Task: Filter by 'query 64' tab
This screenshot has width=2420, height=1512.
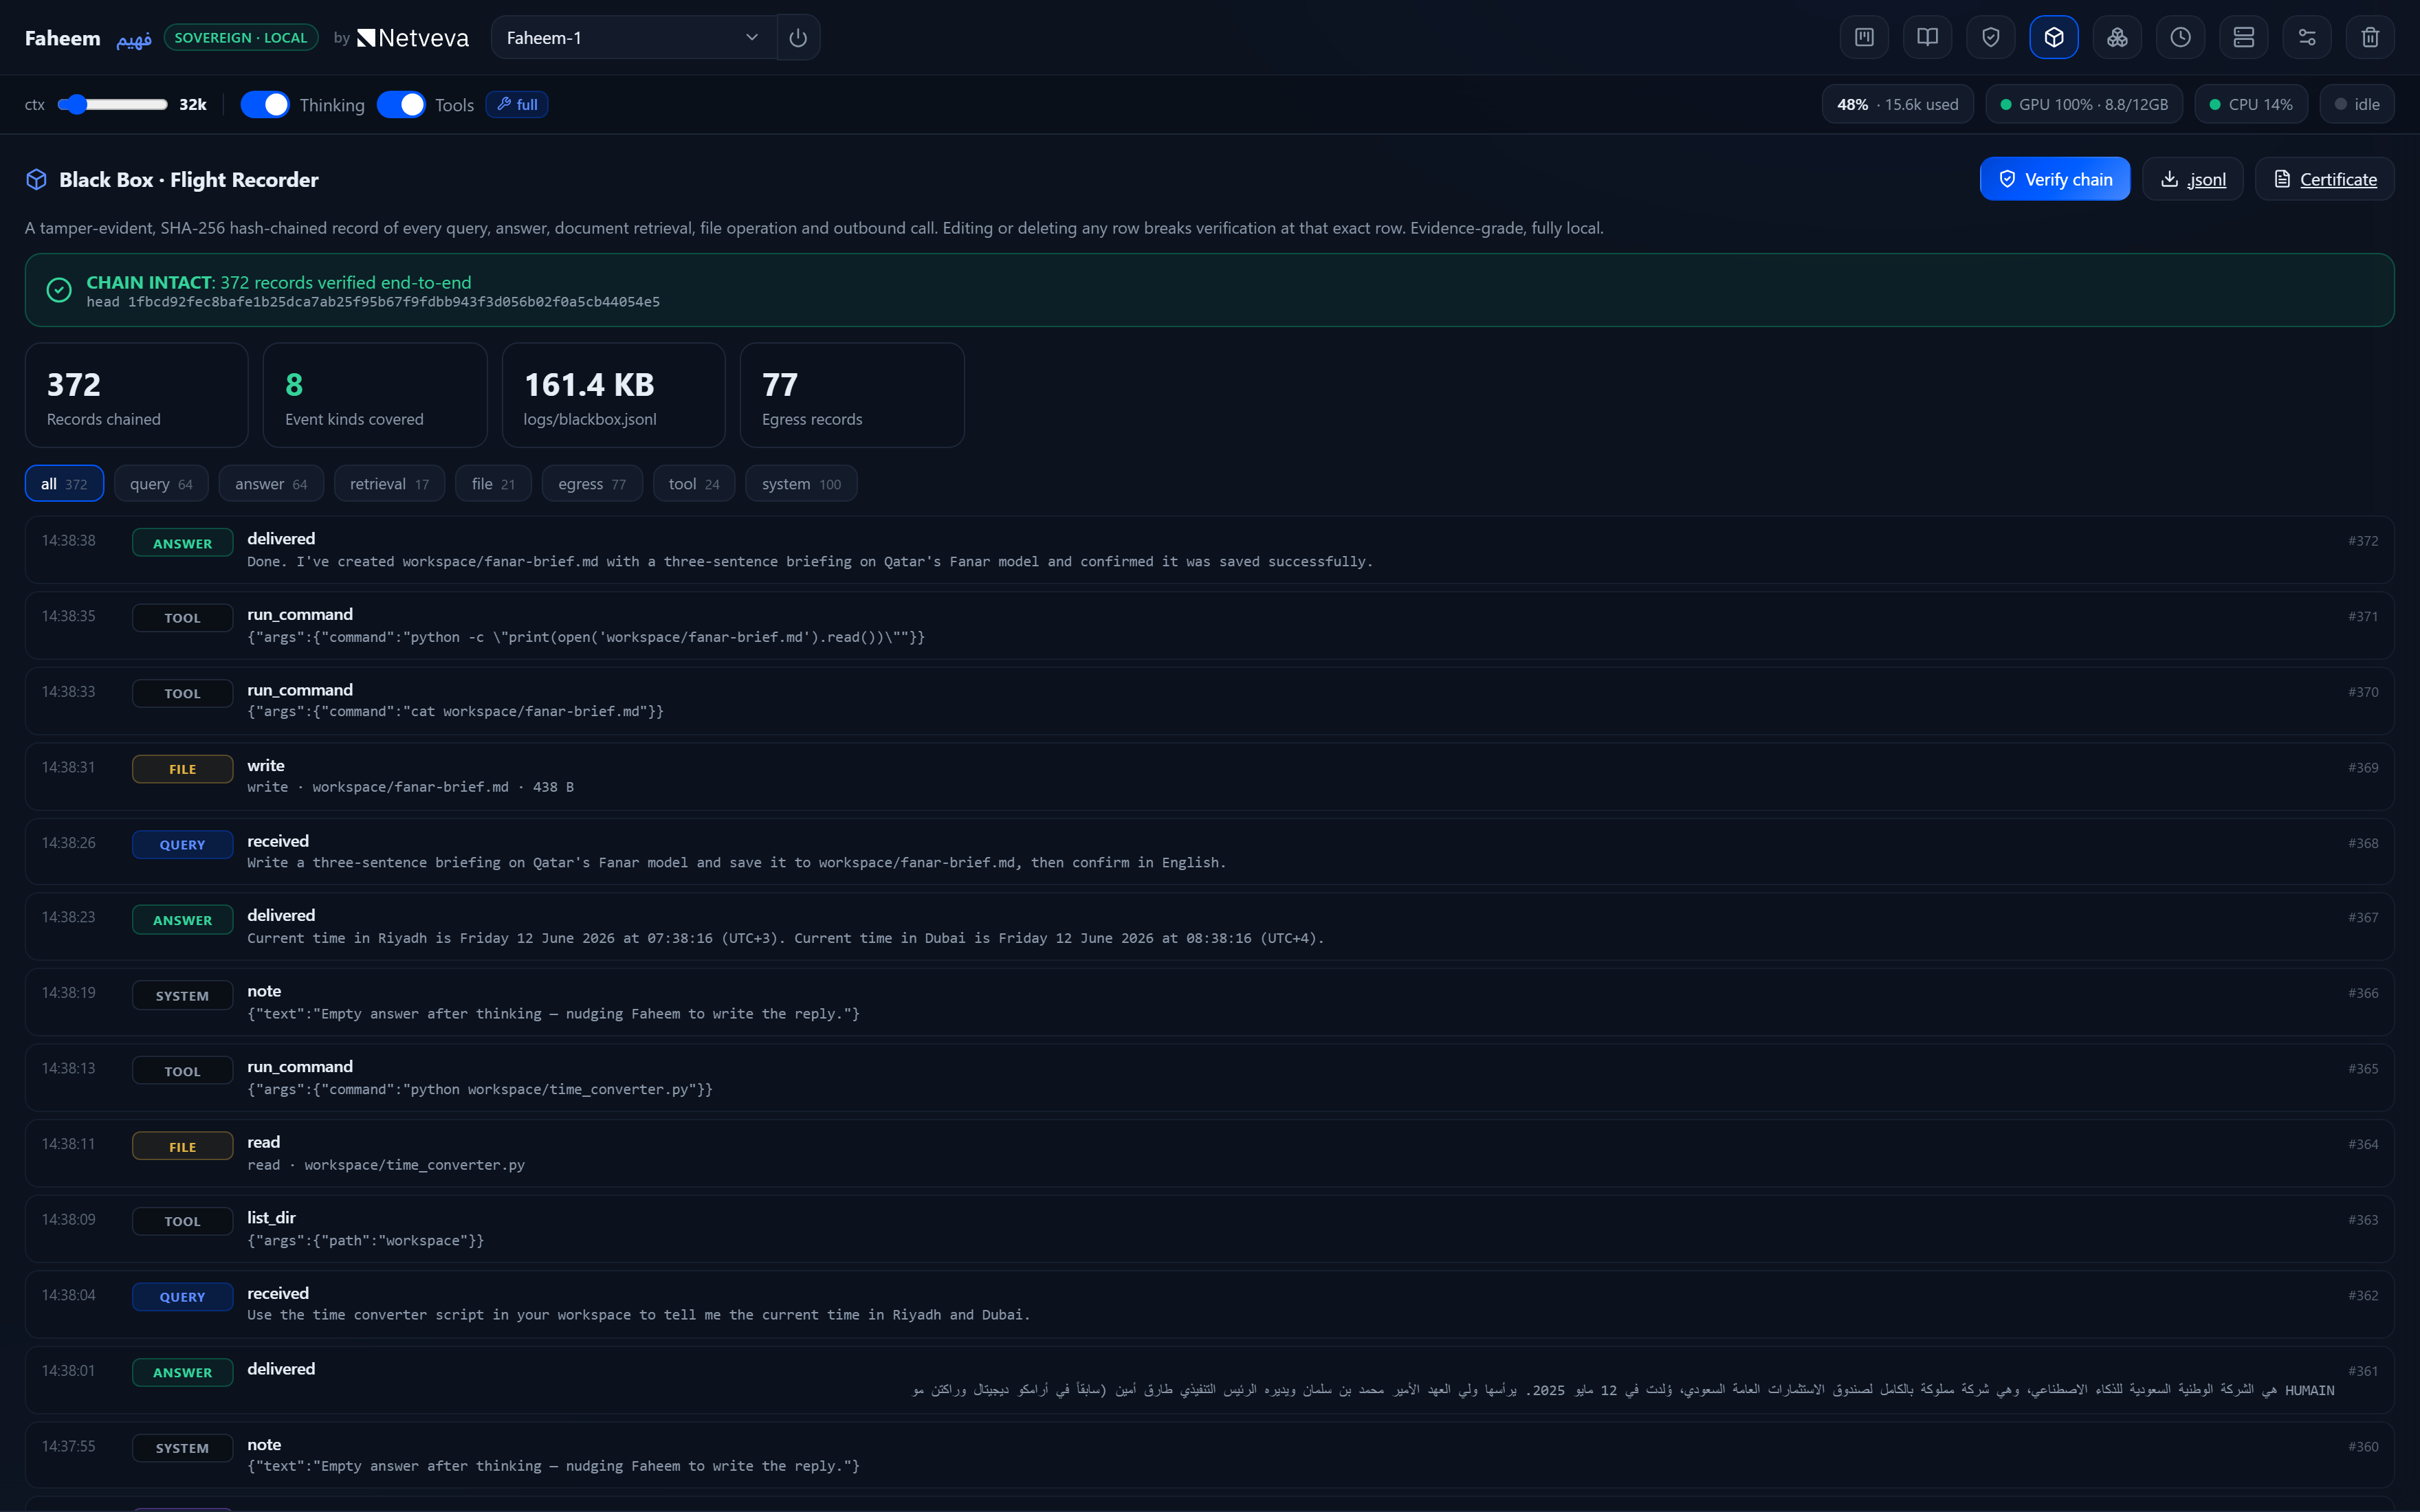Action: (x=161, y=484)
